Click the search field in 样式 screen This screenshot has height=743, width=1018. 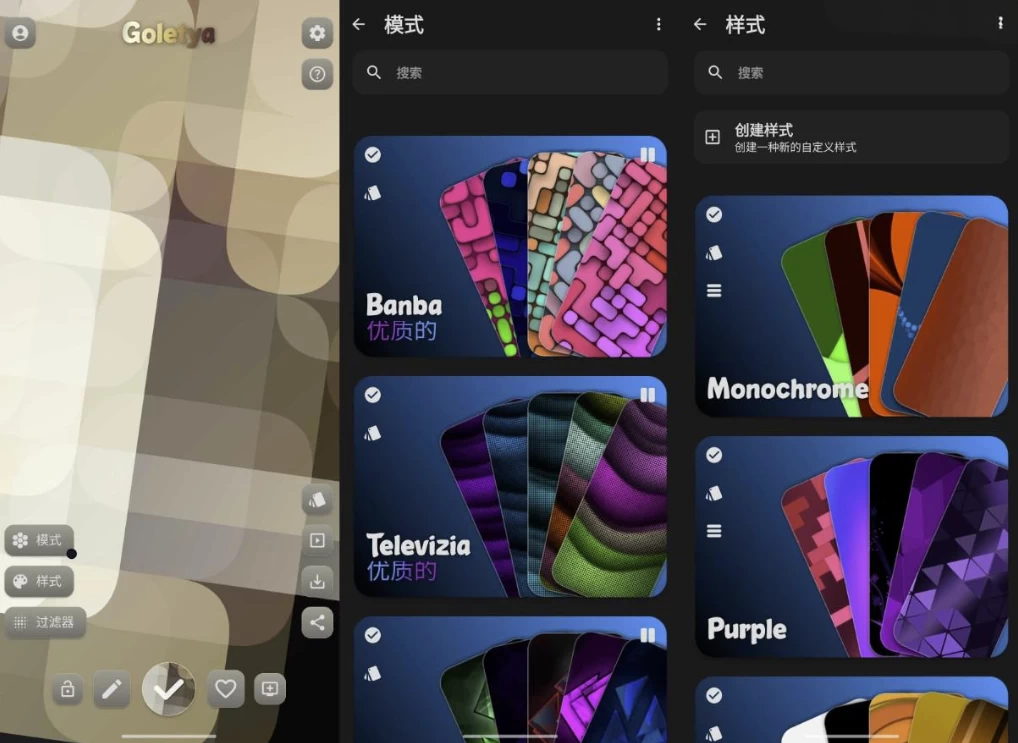(851, 73)
